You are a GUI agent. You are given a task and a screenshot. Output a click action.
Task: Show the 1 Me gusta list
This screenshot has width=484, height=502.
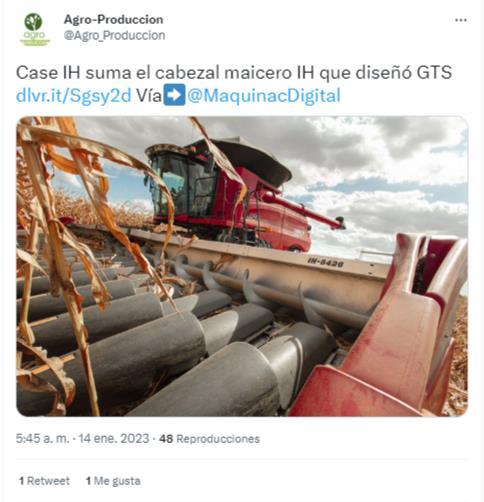[113, 481]
